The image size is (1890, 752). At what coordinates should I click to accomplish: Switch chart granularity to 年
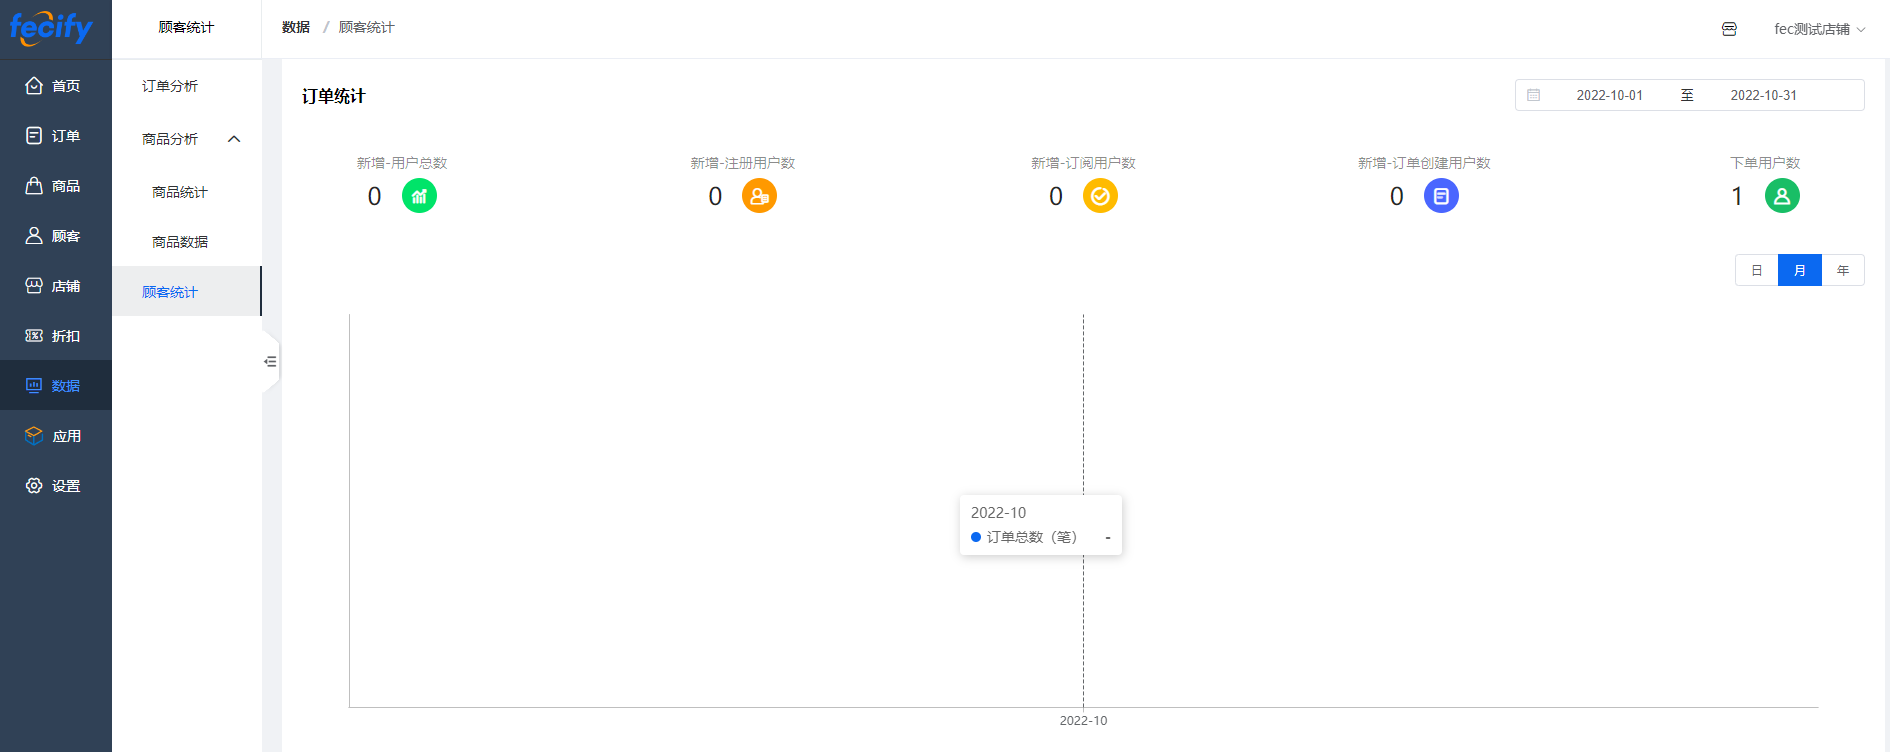pos(1842,270)
